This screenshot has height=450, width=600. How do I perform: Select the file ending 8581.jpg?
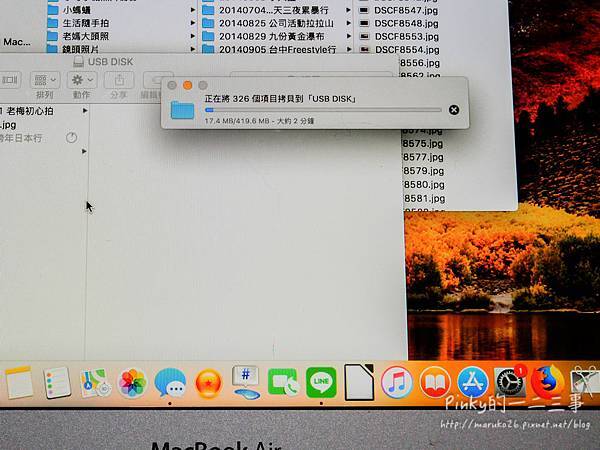tap(424, 198)
